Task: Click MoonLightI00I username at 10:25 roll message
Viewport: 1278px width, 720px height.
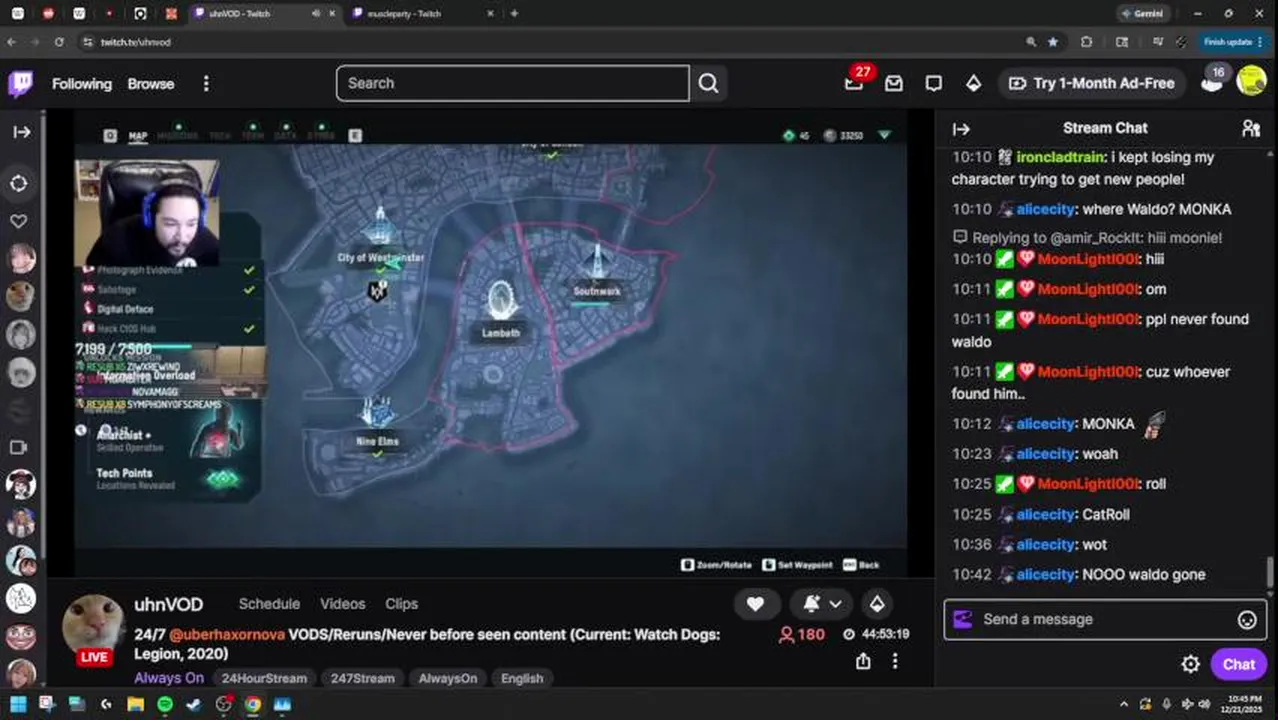Action: pos(1088,484)
